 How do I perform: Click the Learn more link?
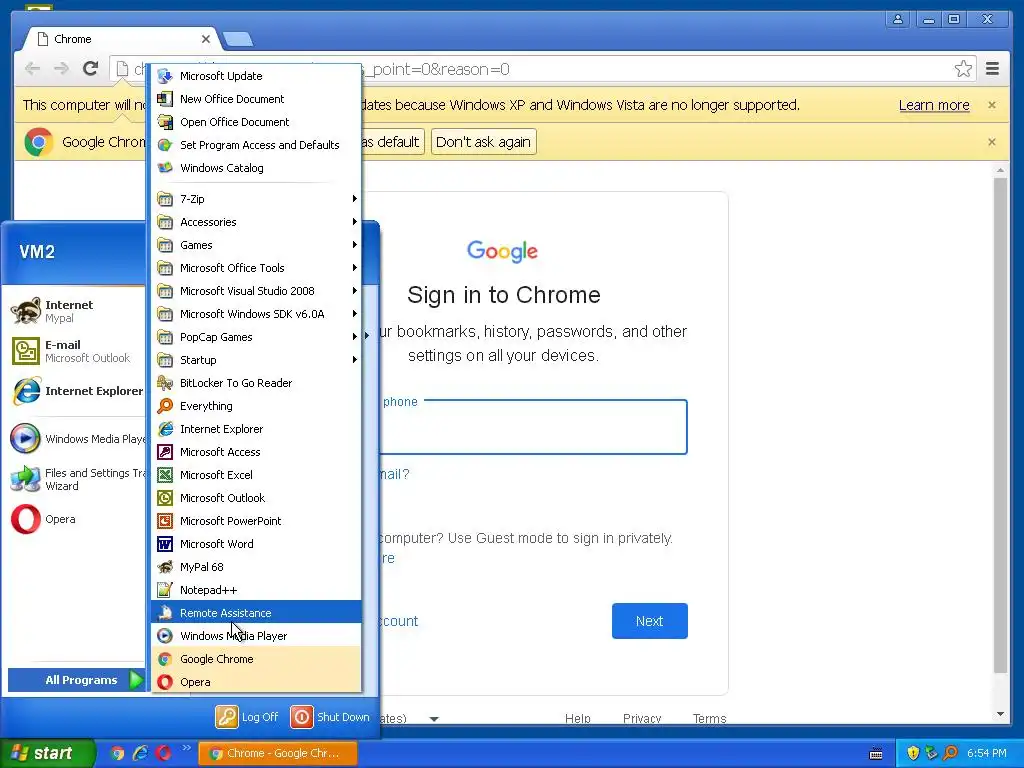pyautogui.click(x=934, y=105)
